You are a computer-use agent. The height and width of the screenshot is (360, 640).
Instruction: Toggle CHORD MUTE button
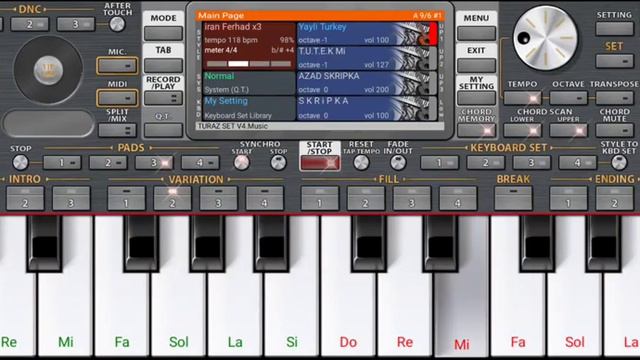pyautogui.click(x=614, y=130)
